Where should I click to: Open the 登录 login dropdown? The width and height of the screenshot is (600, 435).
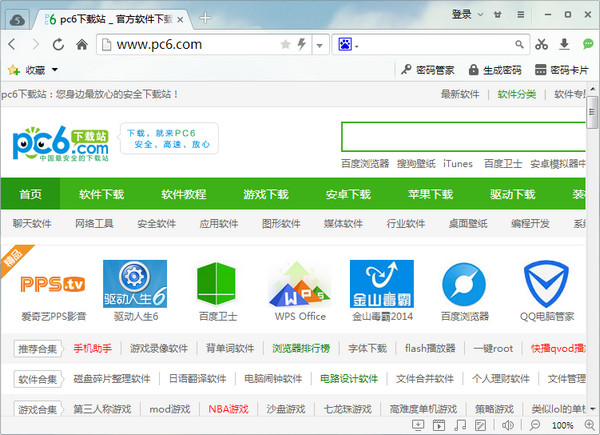point(466,14)
